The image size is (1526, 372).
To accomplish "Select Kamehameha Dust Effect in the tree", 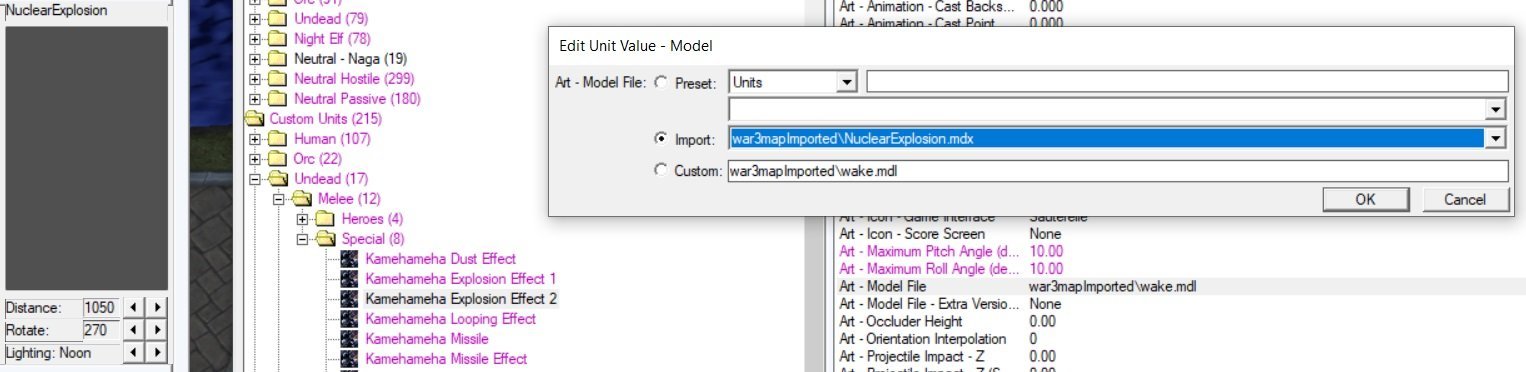I will click(x=440, y=259).
